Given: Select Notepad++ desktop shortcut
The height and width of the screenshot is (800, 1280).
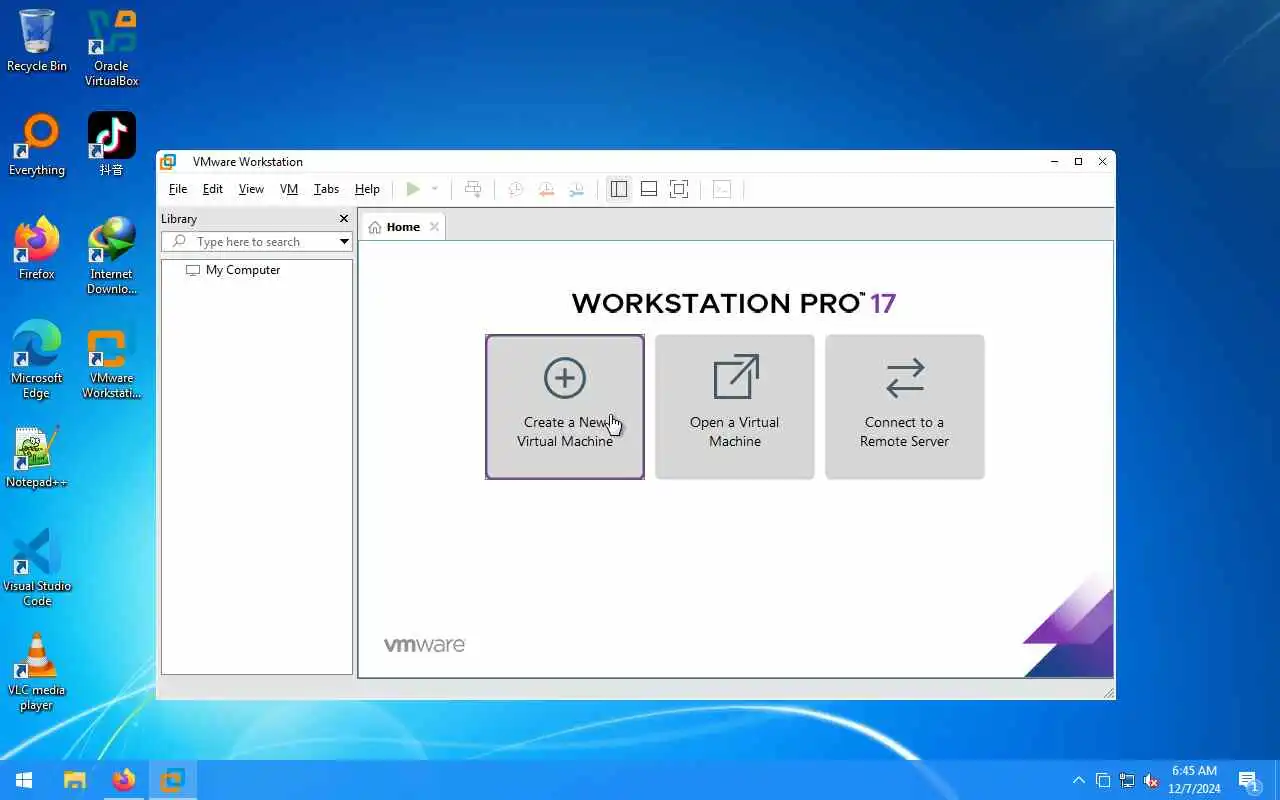Looking at the screenshot, I should tap(37, 457).
